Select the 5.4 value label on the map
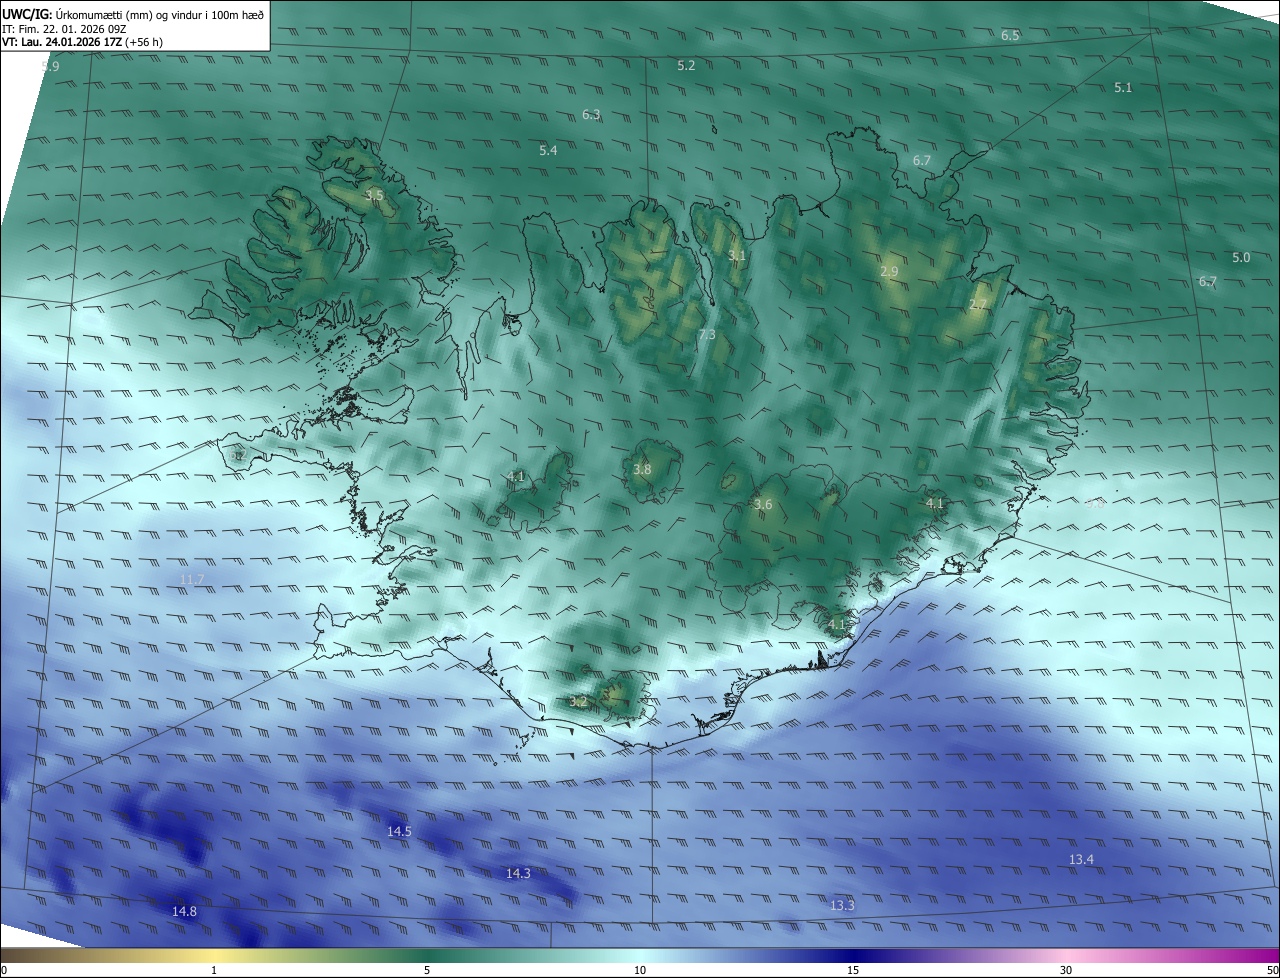 pos(548,151)
